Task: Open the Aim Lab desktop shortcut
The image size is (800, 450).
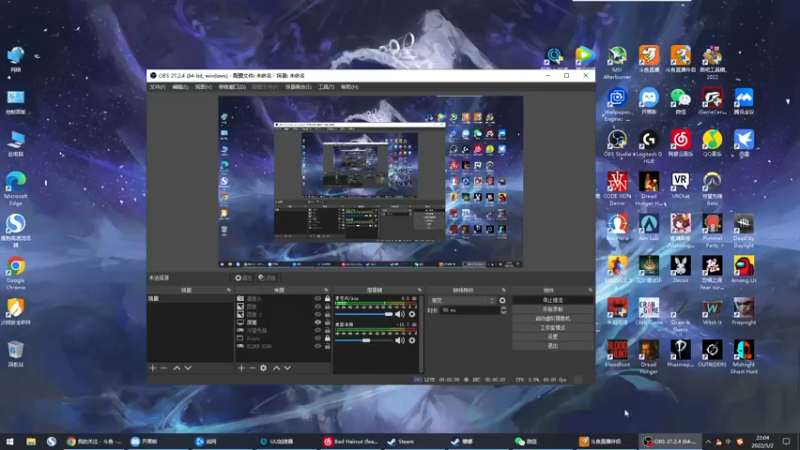Action: [648, 228]
